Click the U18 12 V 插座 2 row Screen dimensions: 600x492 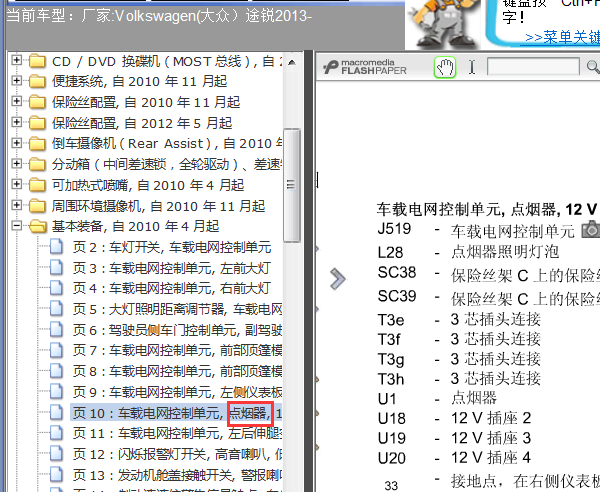455,418
